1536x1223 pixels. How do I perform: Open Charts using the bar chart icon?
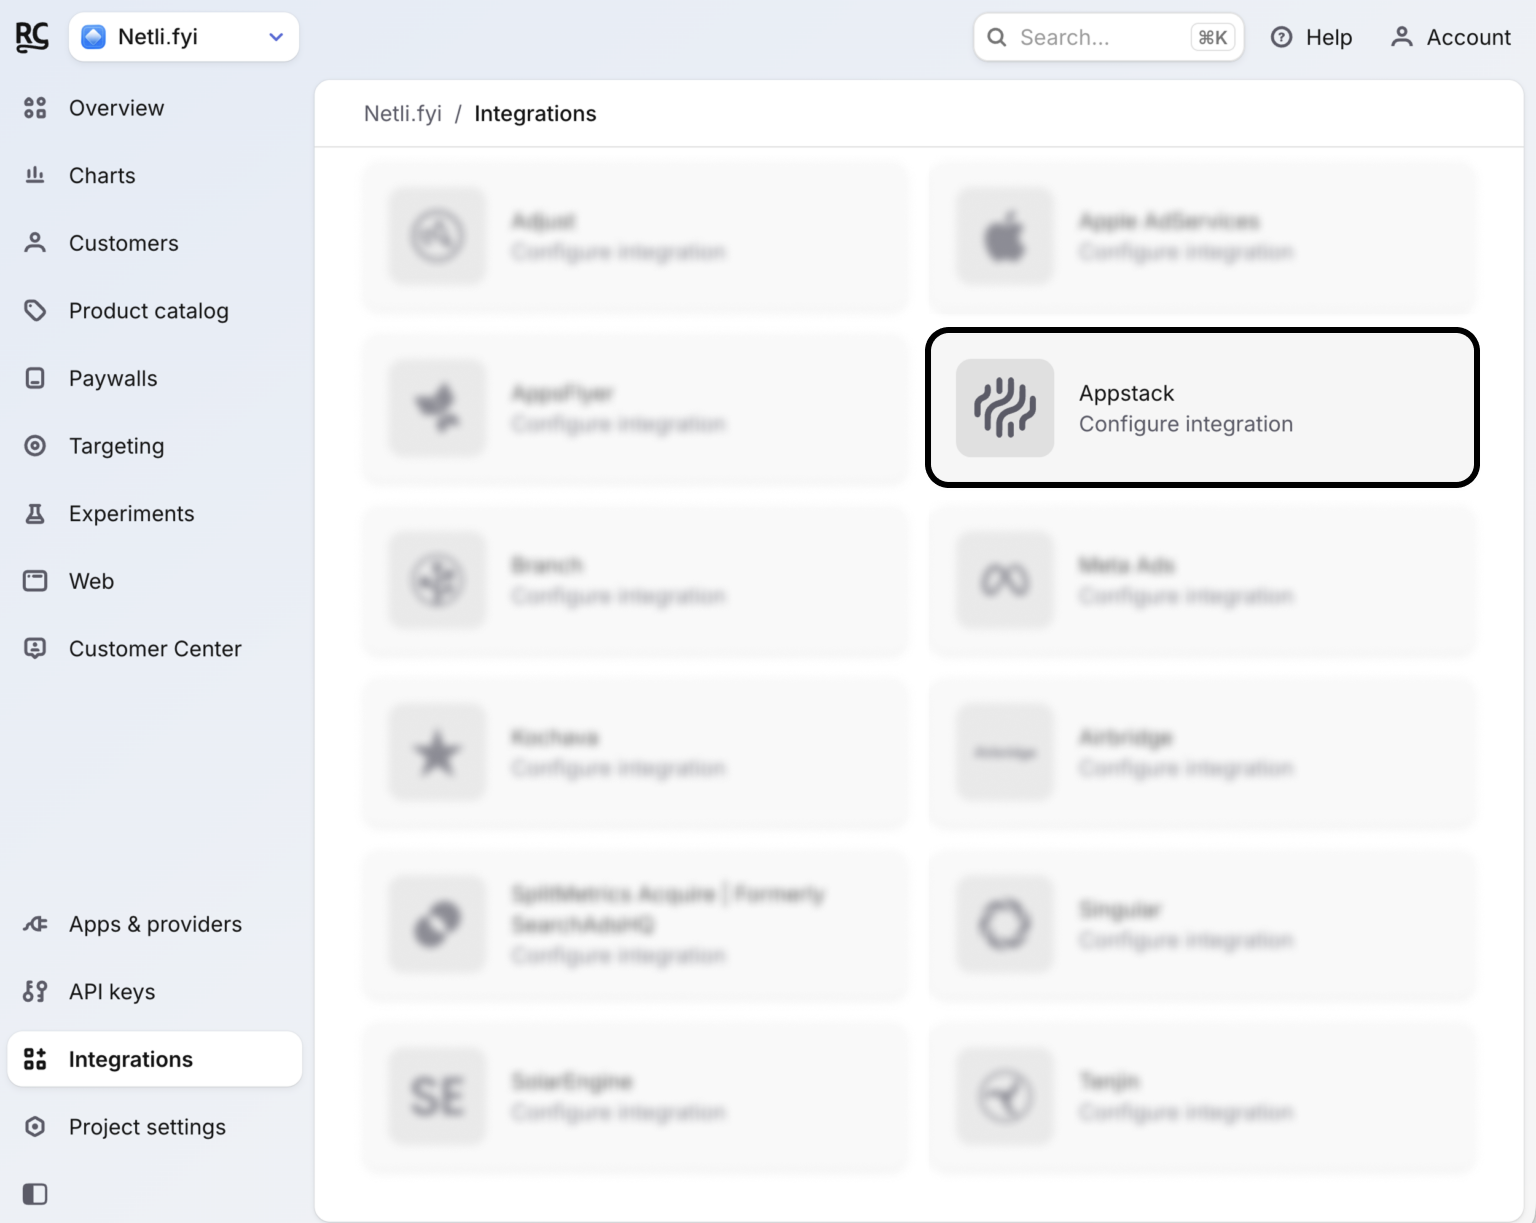pyautogui.click(x=35, y=176)
